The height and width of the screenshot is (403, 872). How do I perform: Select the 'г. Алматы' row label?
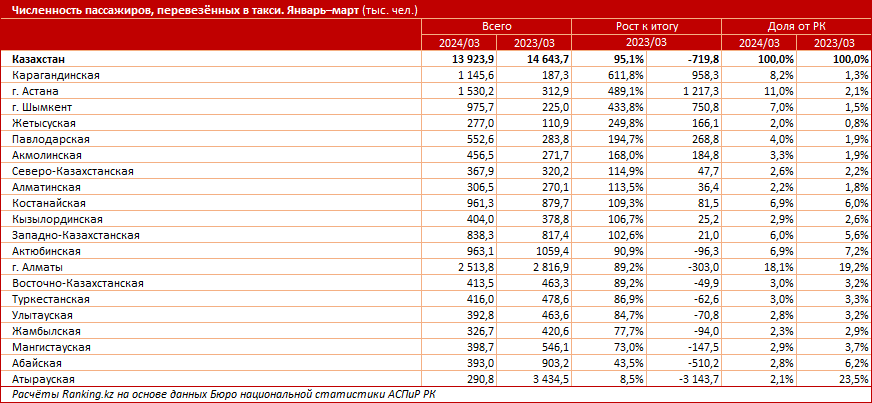click(38, 269)
